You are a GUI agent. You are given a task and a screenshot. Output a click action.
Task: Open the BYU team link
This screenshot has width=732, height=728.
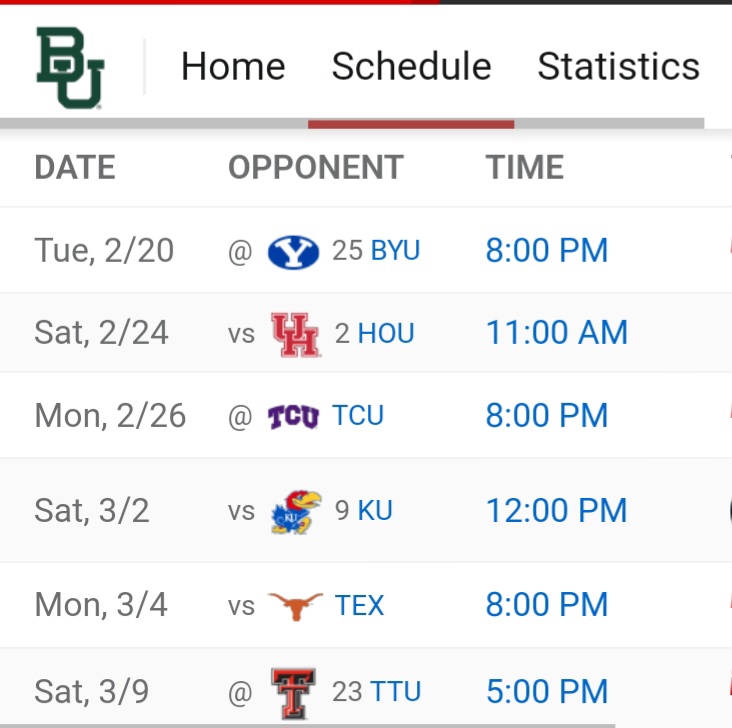tap(395, 250)
